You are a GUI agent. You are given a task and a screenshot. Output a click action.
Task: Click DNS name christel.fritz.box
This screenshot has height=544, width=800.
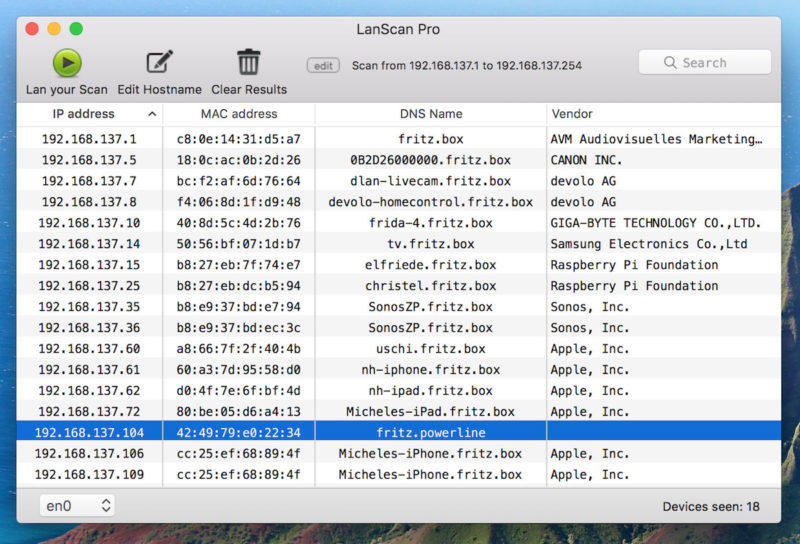[431, 286]
